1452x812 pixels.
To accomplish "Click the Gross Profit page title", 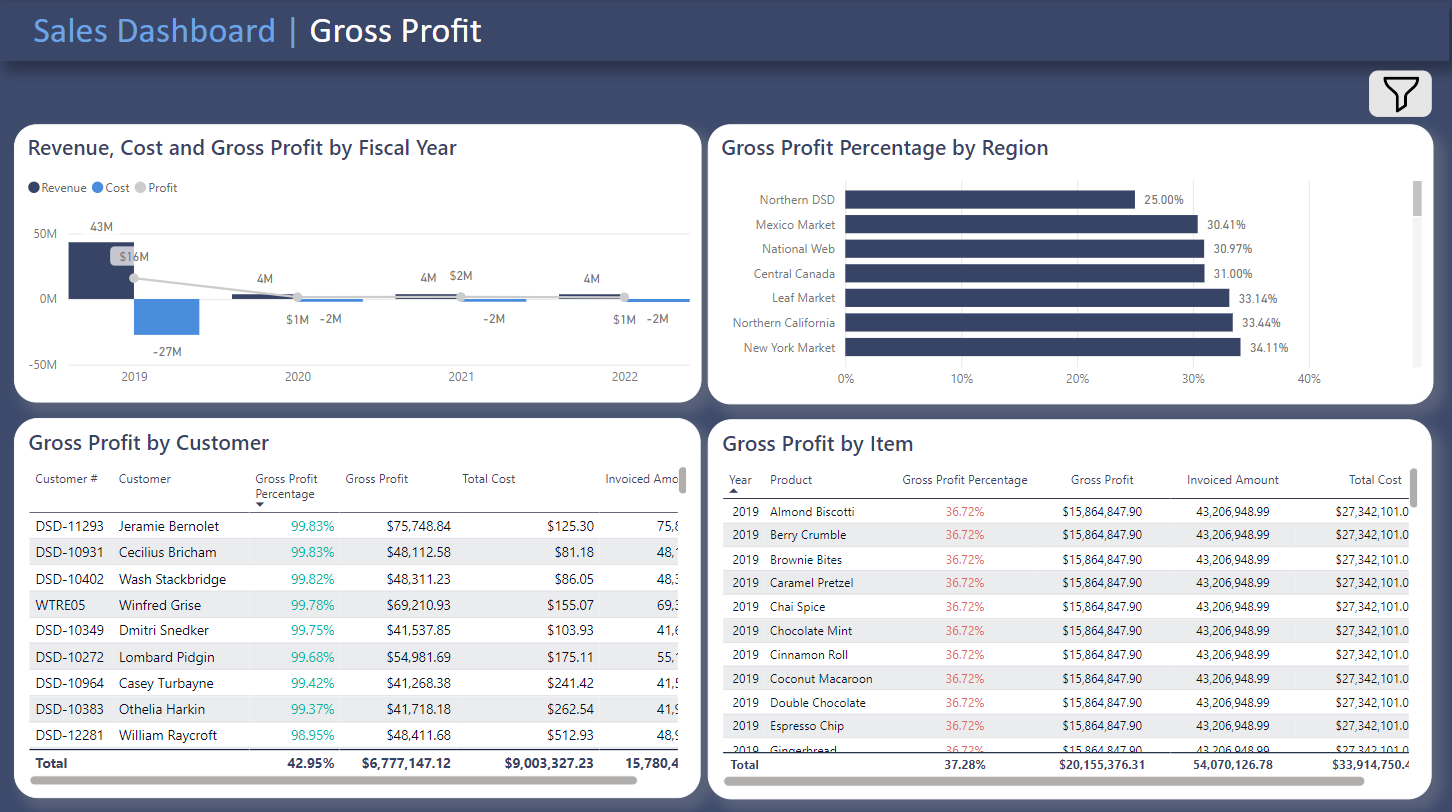I will click(395, 31).
